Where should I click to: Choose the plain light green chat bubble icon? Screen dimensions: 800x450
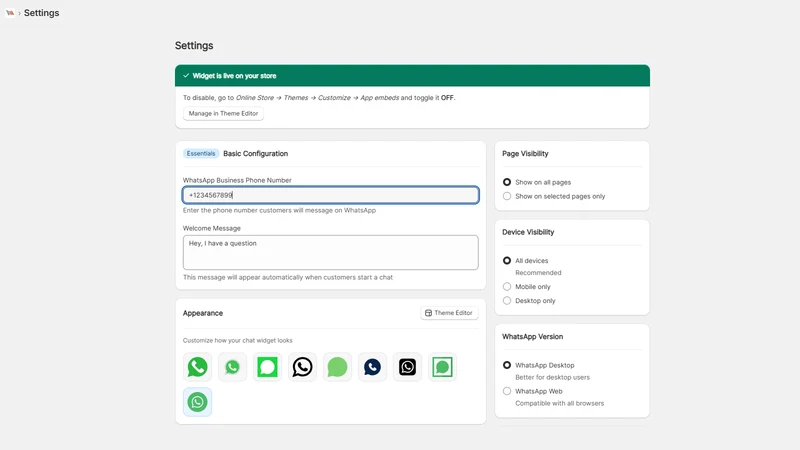point(337,367)
